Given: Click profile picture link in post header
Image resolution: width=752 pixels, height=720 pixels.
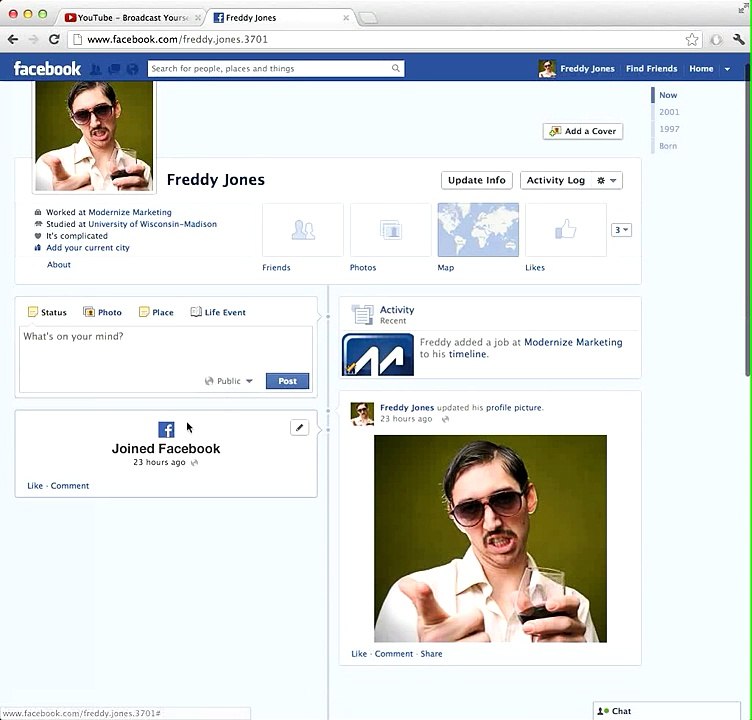Looking at the screenshot, I should click(x=514, y=408).
